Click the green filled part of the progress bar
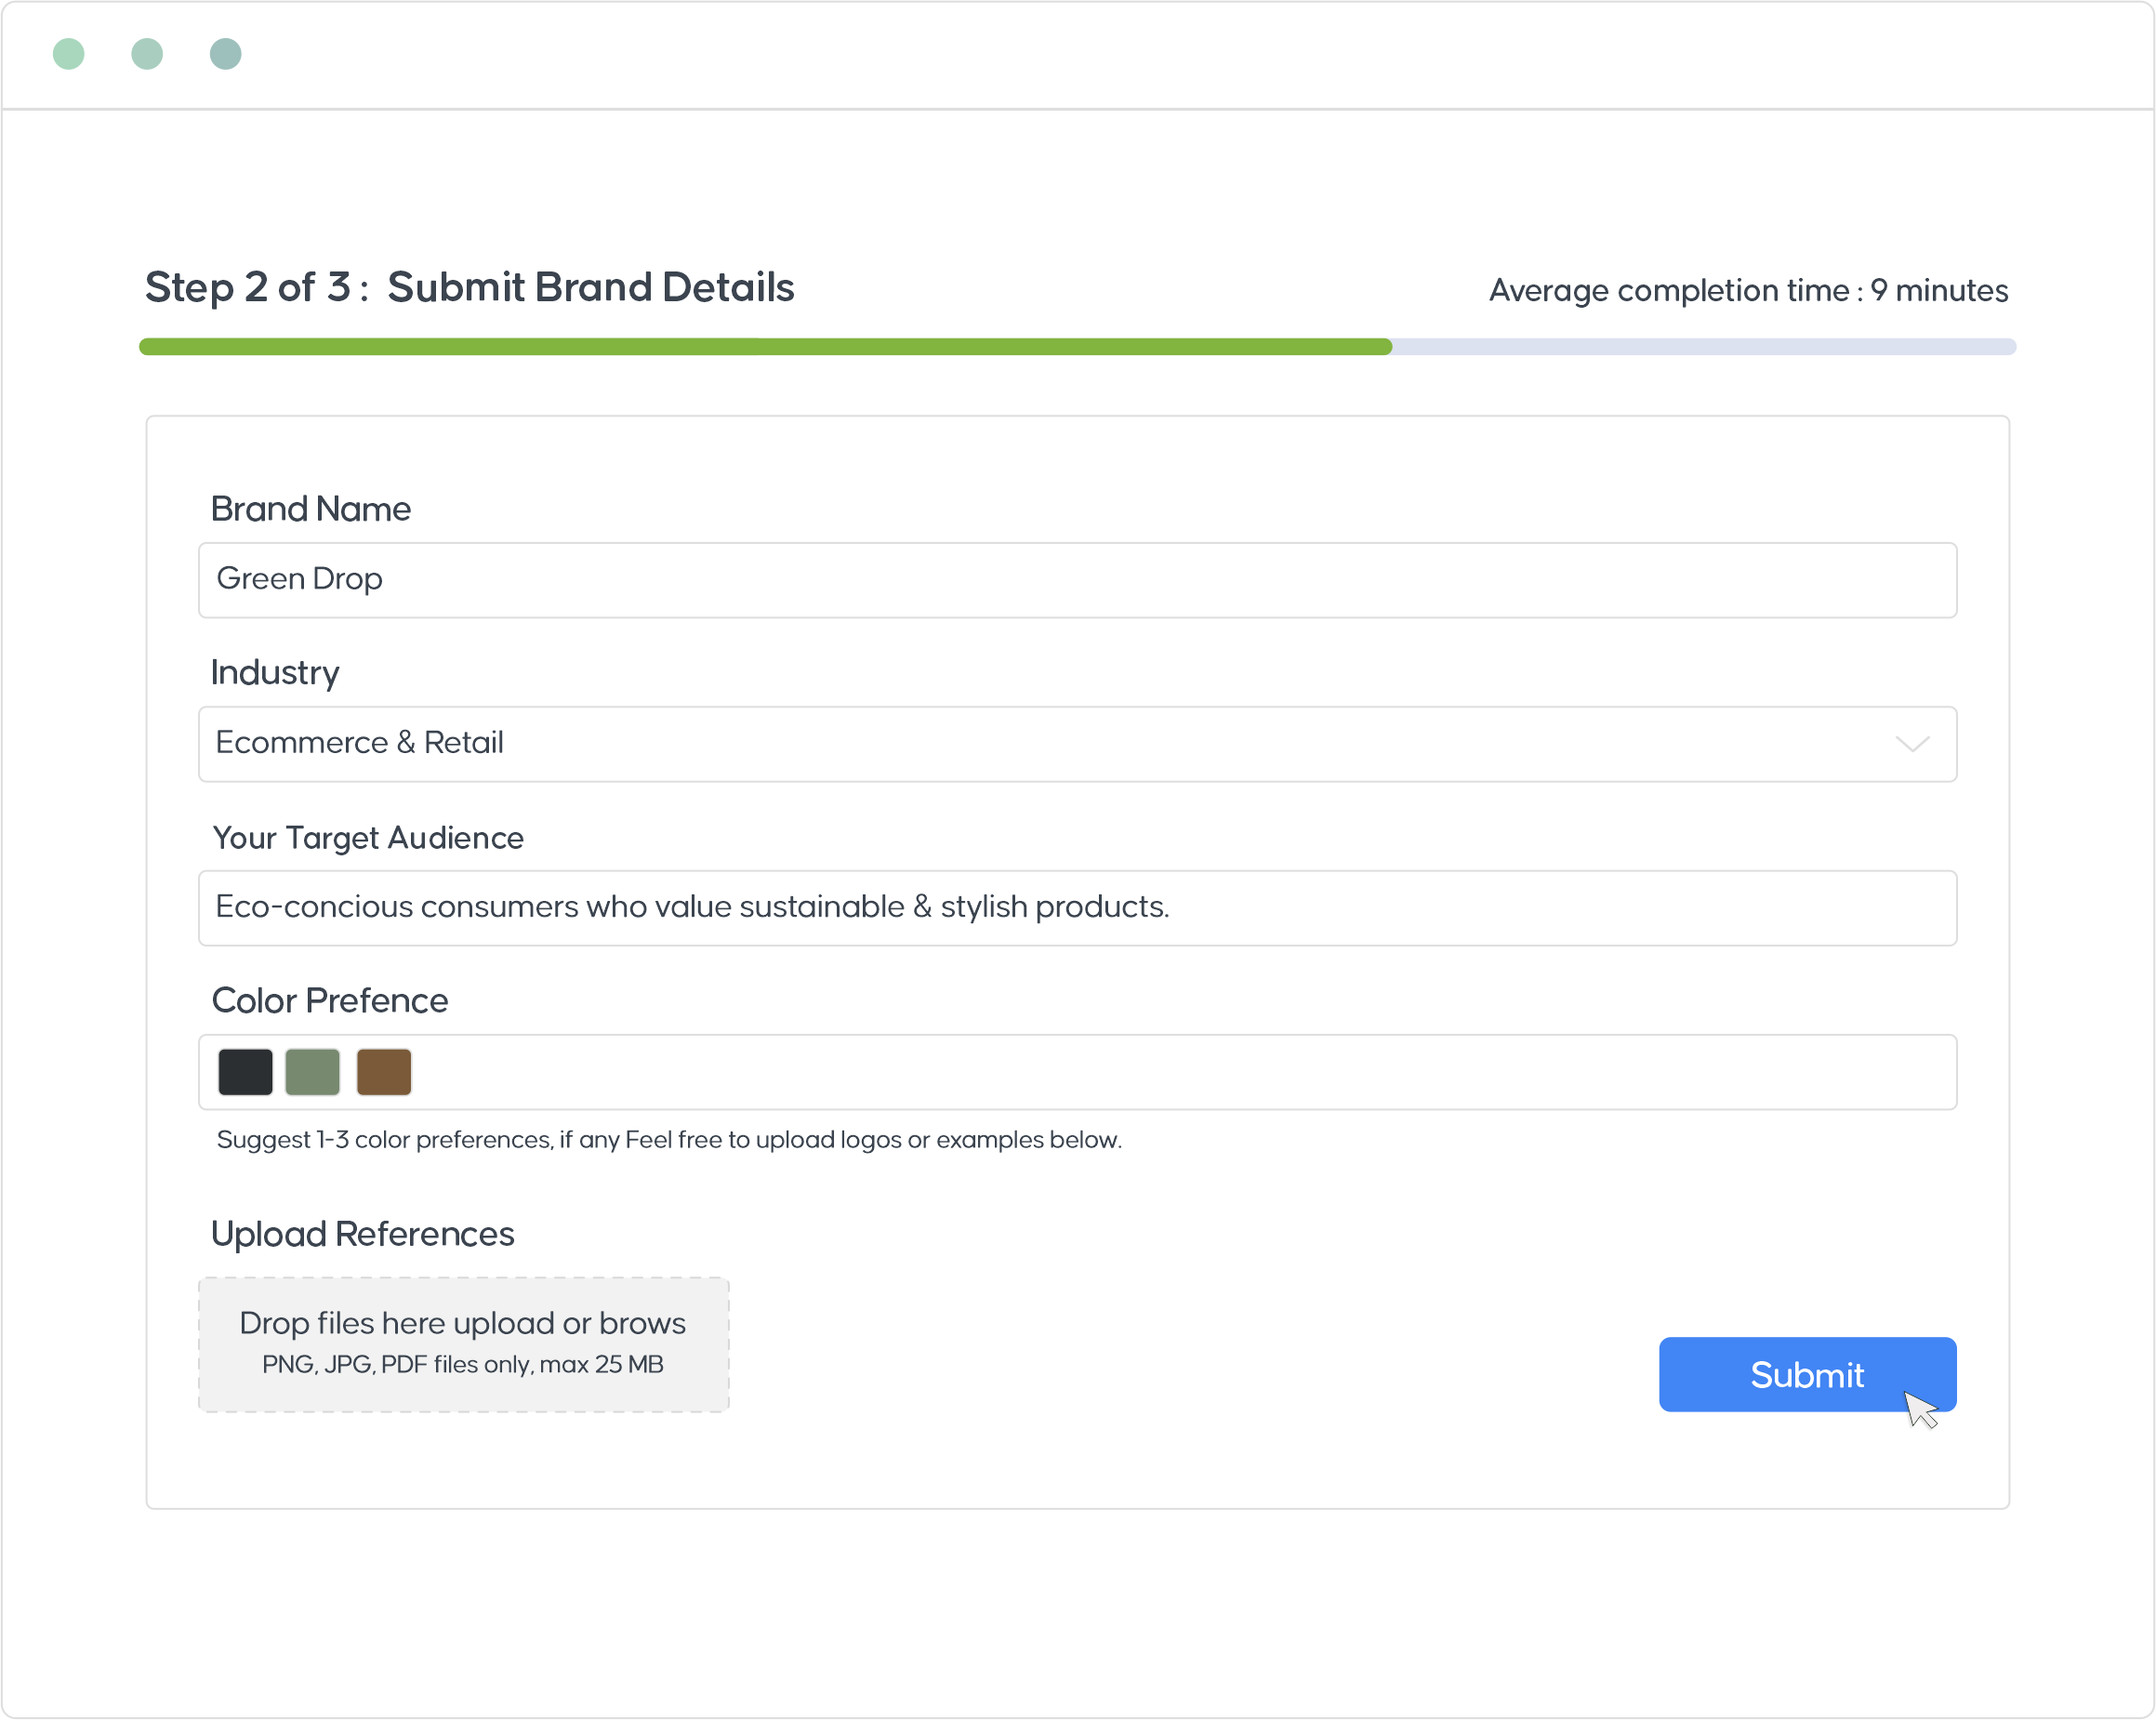 pyautogui.click(x=765, y=347)
